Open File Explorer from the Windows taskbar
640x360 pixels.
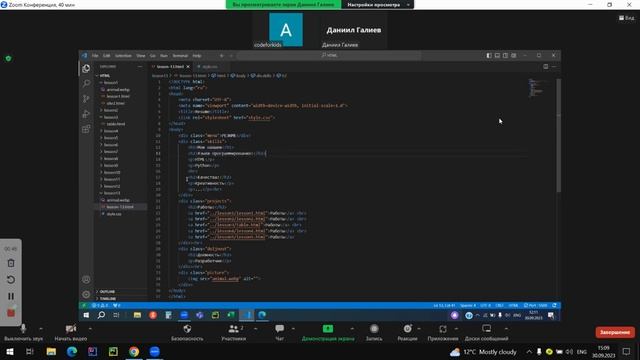pos(51,351)
